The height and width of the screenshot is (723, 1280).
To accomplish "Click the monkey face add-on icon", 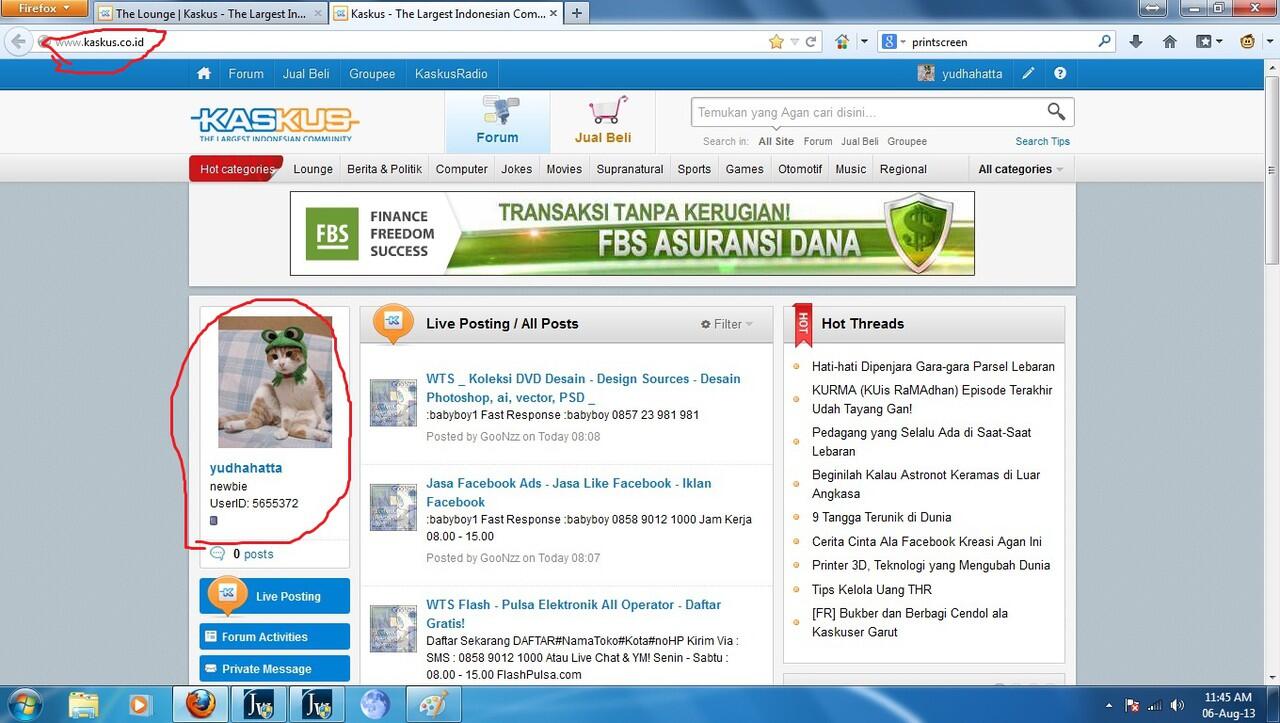I will click(1248, 42).
